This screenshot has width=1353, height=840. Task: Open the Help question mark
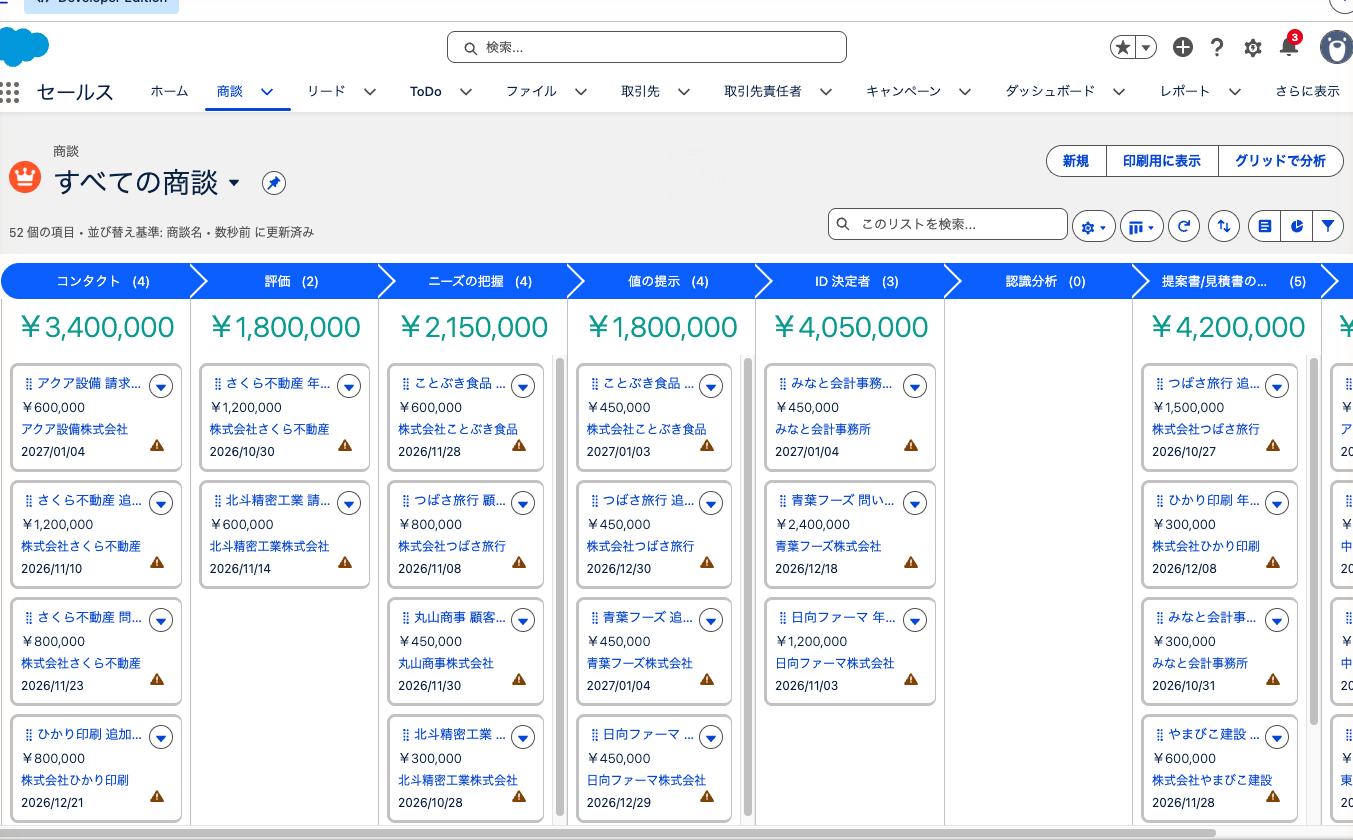[1217, 47]
